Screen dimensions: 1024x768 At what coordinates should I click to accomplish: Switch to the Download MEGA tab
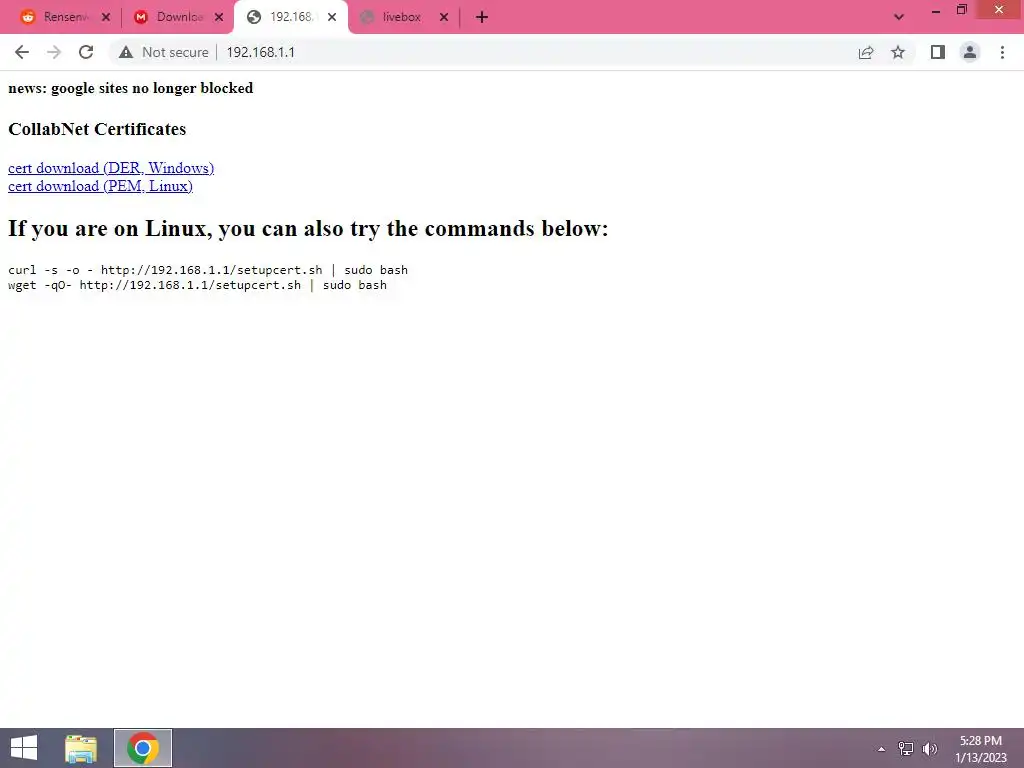(179, 18)
